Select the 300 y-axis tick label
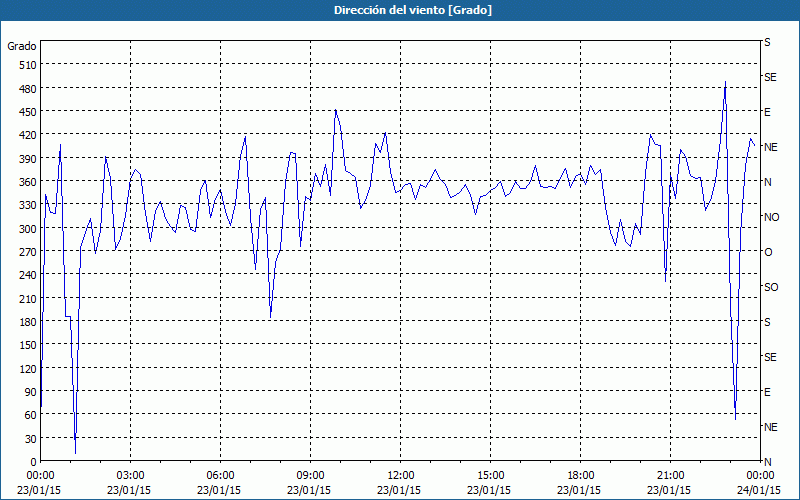The width and height of the screenshot is (800, 500). pyautogui.click(x=28, y=229)
